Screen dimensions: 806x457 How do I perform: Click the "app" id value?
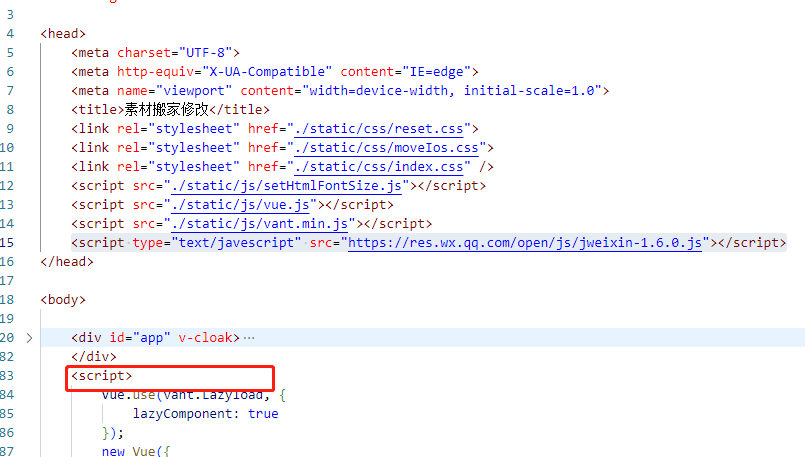click(151, 338)
